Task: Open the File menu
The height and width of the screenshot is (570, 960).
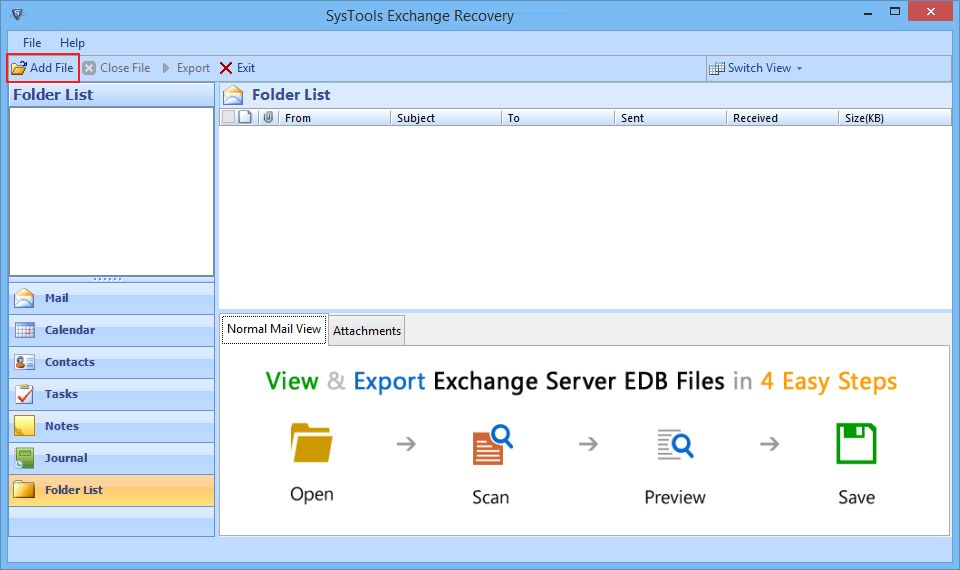Action: click(32, 43)
